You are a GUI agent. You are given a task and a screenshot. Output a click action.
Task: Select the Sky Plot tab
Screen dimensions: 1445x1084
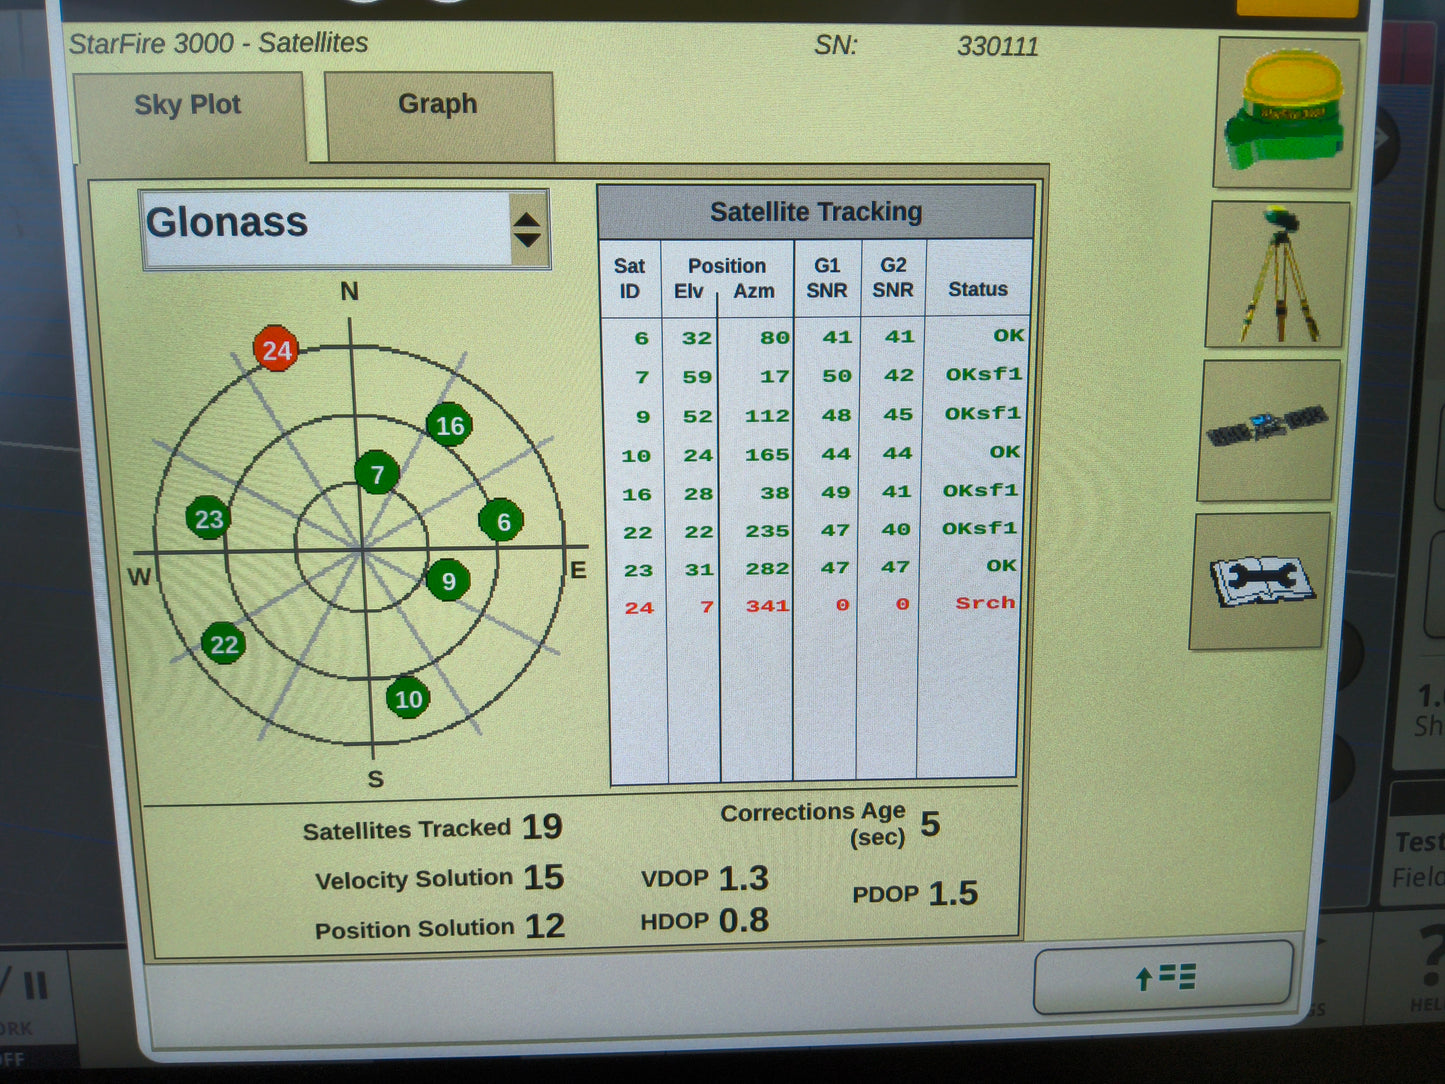pyautogui.click(x=188, y=104)
